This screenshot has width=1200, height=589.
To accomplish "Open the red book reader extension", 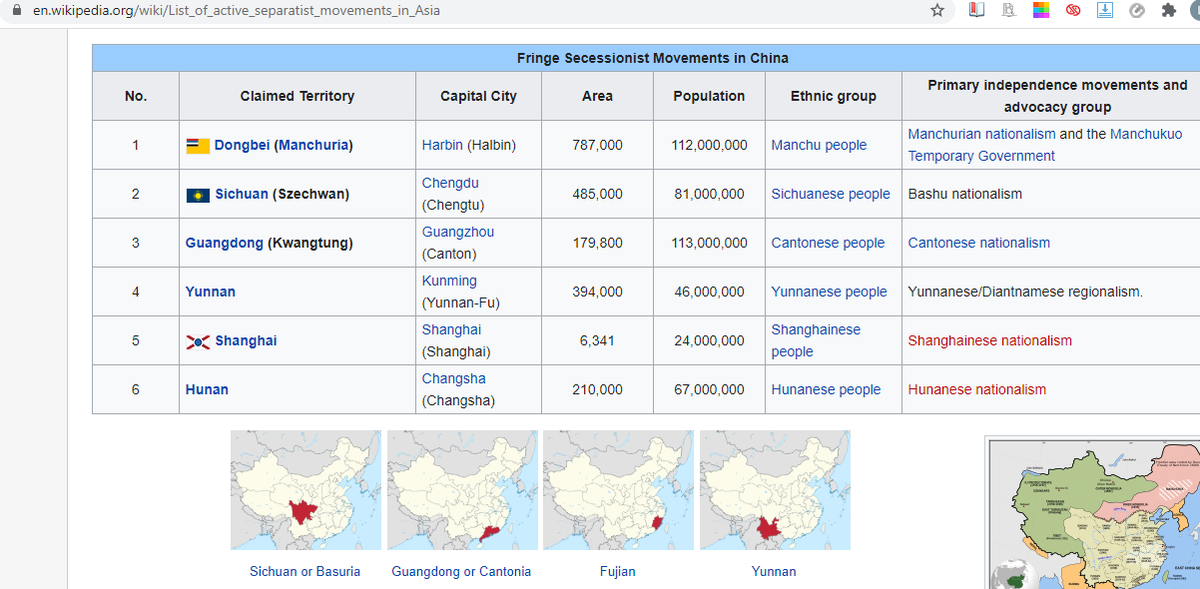I will tap(979, 11).
